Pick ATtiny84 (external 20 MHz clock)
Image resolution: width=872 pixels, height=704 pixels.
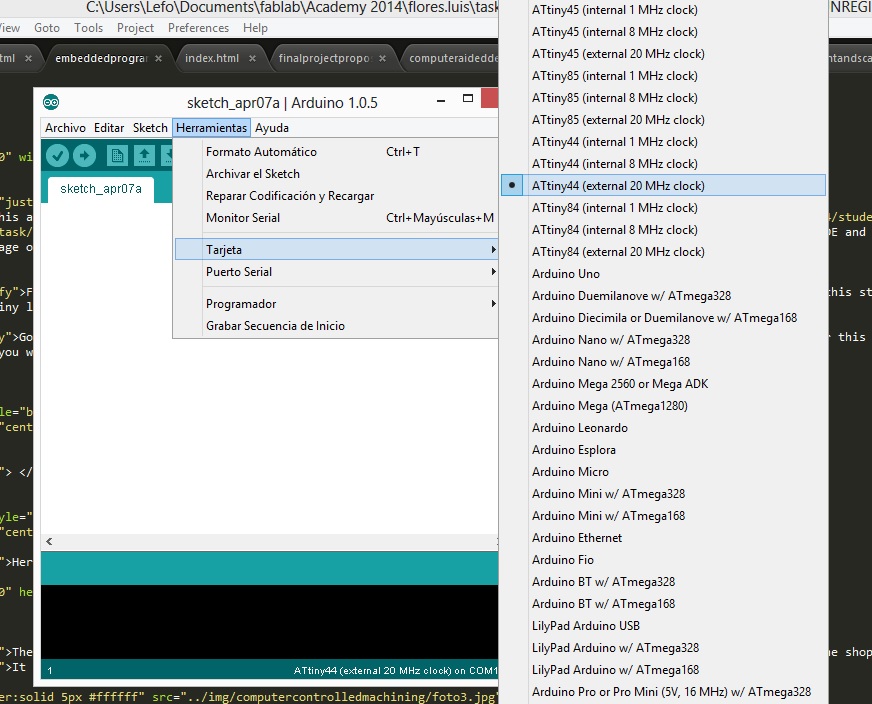[663, 252]
